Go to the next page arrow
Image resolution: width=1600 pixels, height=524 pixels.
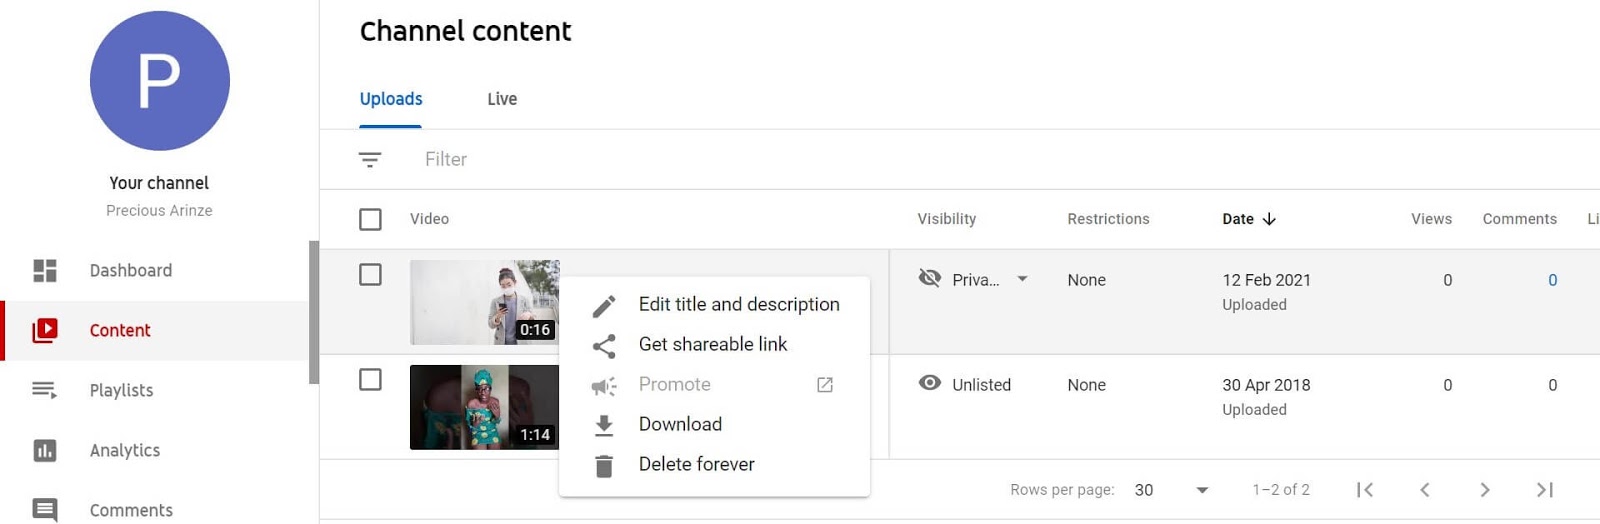(1485, 490)
